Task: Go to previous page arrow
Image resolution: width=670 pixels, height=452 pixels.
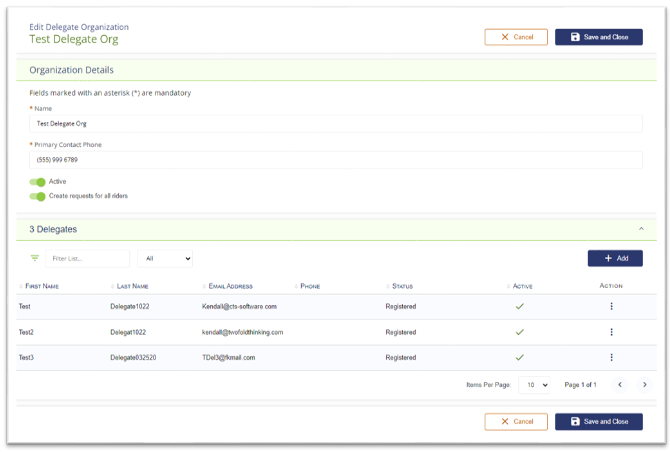Action: coord(620,384)
